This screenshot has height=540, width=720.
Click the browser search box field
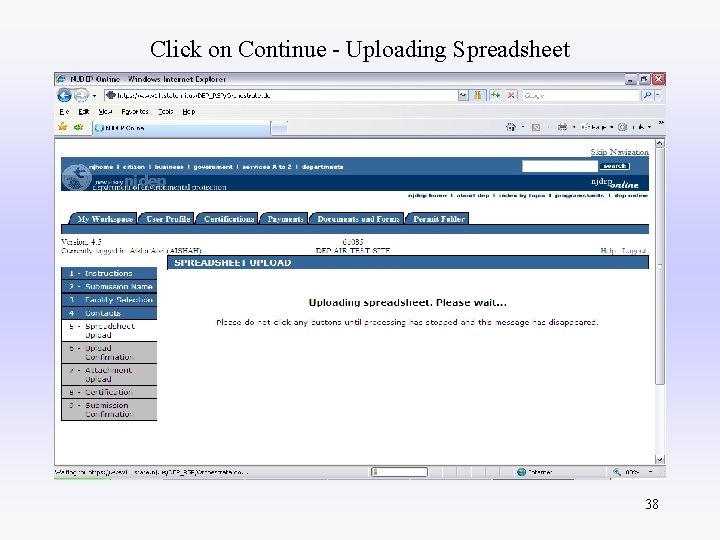581,95
